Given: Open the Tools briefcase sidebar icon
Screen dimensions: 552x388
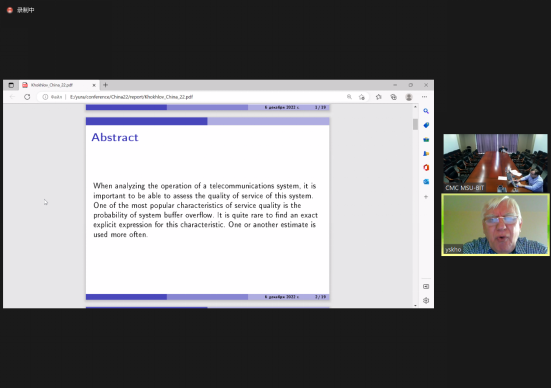Looking at the screenshot, I should point(426,139).
